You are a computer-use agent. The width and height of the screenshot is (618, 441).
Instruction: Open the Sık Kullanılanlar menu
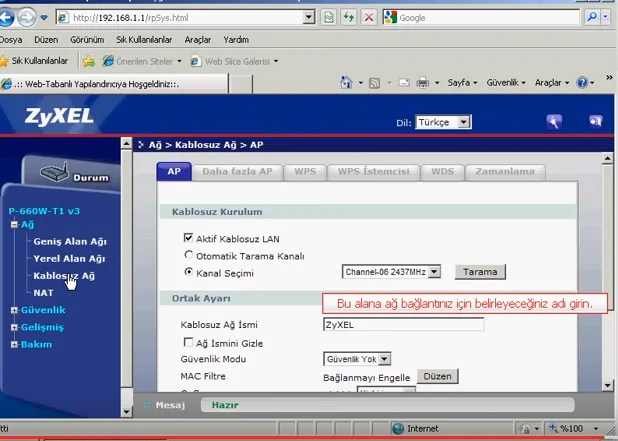144,40
